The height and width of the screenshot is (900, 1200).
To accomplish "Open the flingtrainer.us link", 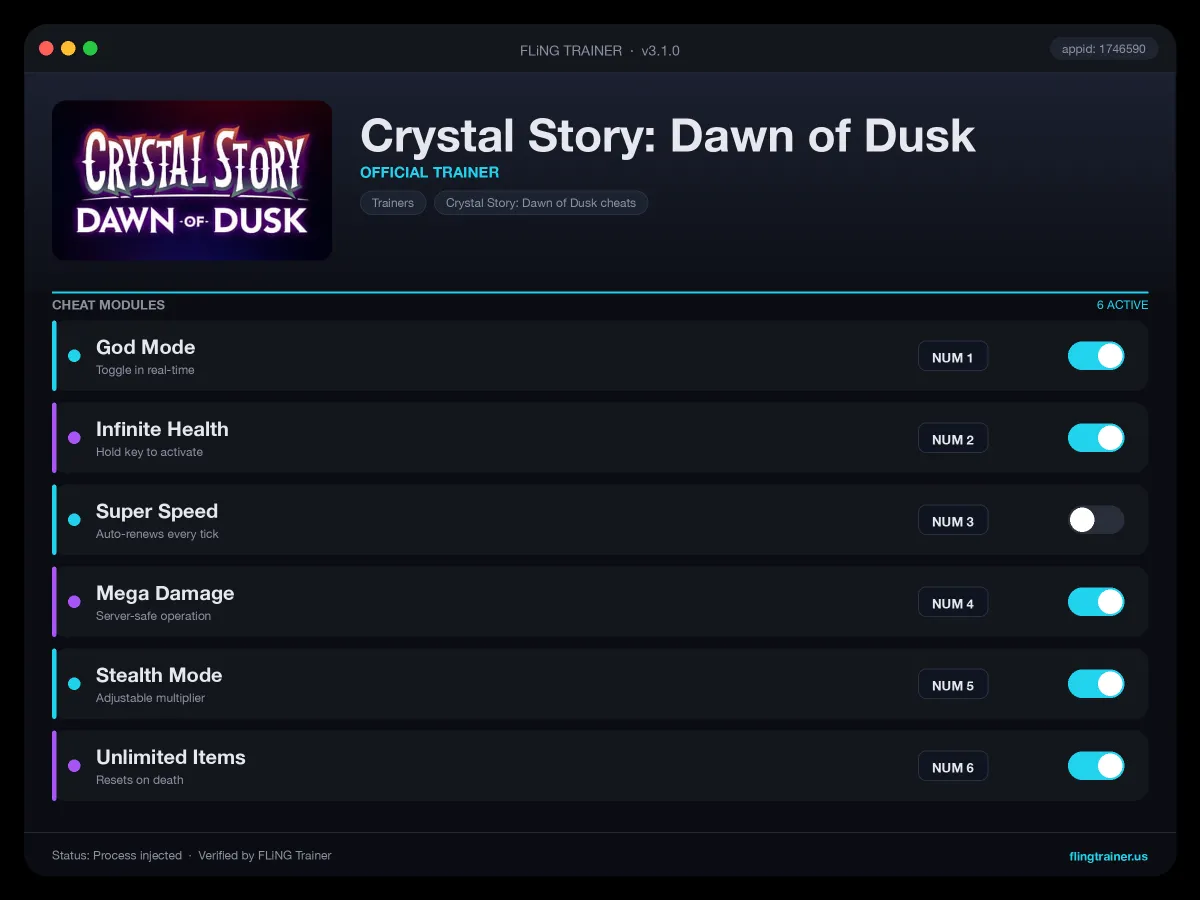I will (1108, 856).
